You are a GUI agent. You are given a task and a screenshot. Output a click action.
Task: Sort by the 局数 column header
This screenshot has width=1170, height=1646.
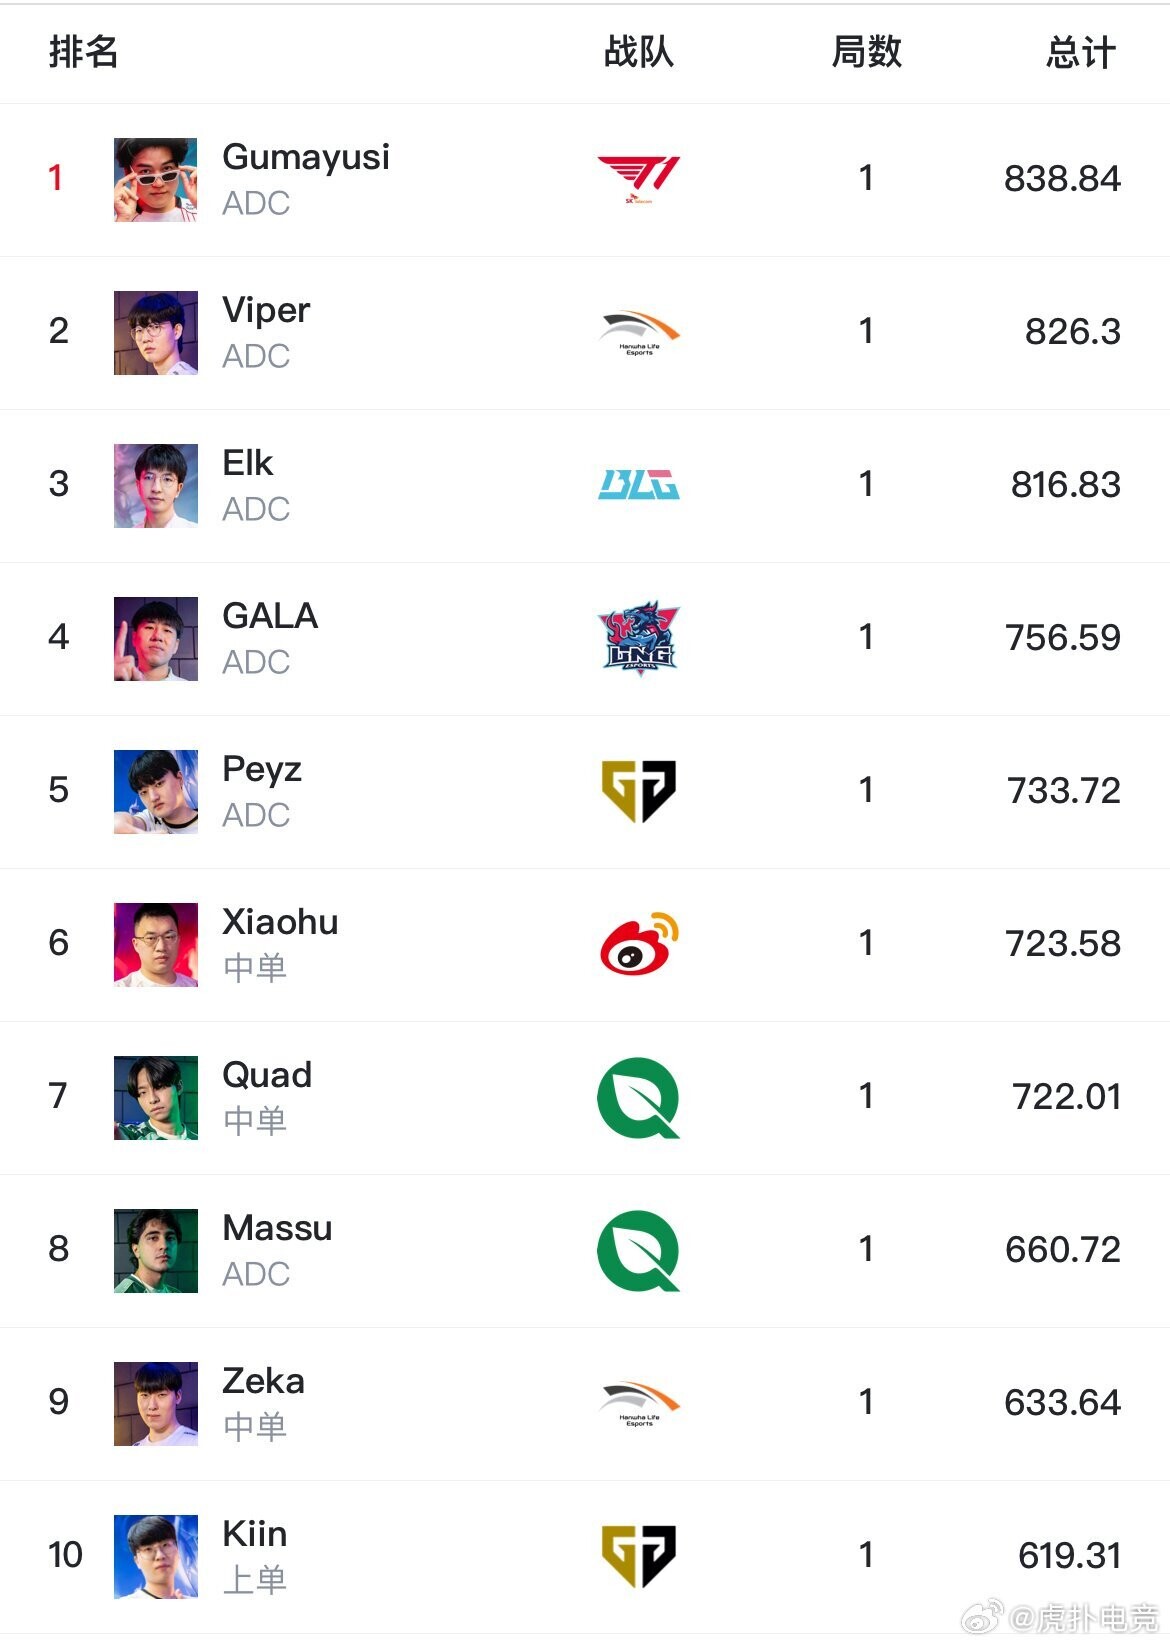pyautogui.click(x=866, y=52)
